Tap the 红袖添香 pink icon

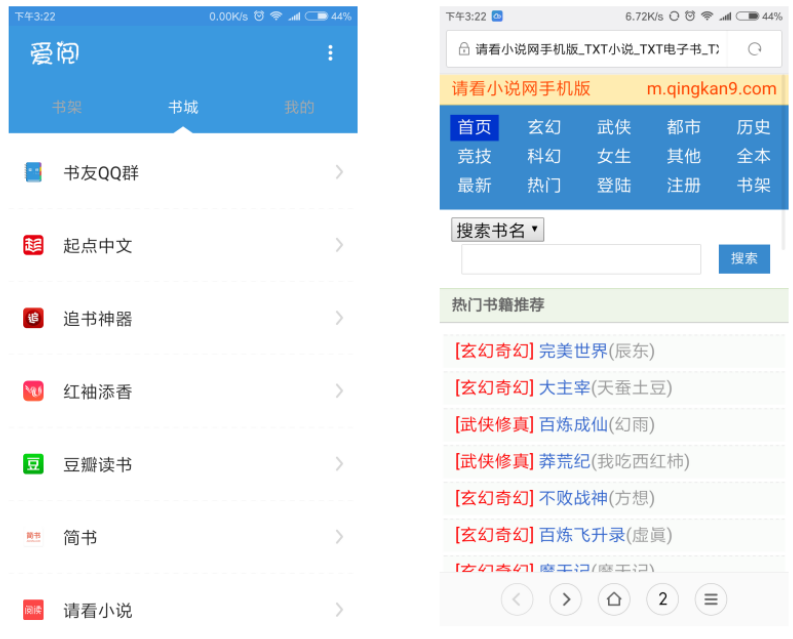(x=33, y=391)
